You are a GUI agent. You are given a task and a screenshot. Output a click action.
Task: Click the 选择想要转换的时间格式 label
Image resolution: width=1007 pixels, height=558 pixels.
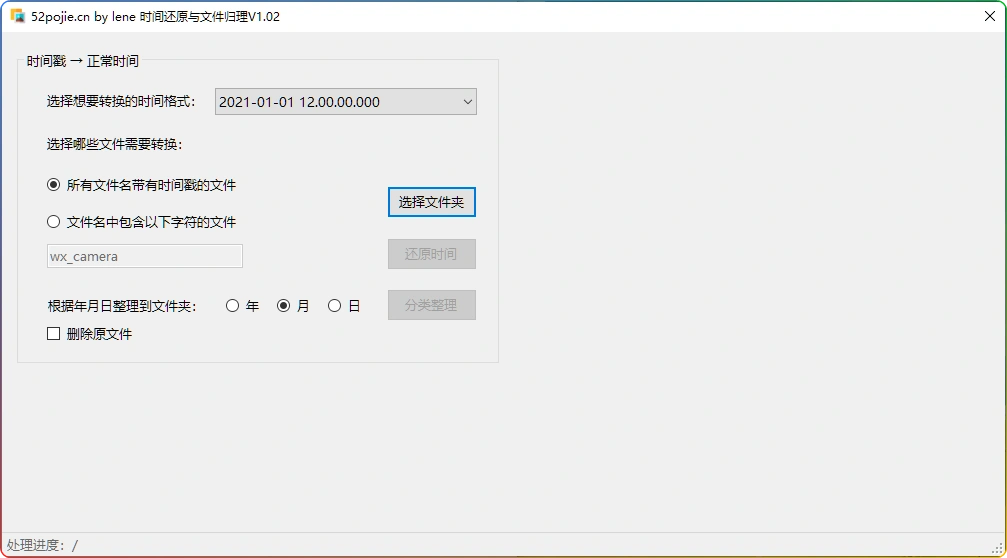tap(121, 101)
